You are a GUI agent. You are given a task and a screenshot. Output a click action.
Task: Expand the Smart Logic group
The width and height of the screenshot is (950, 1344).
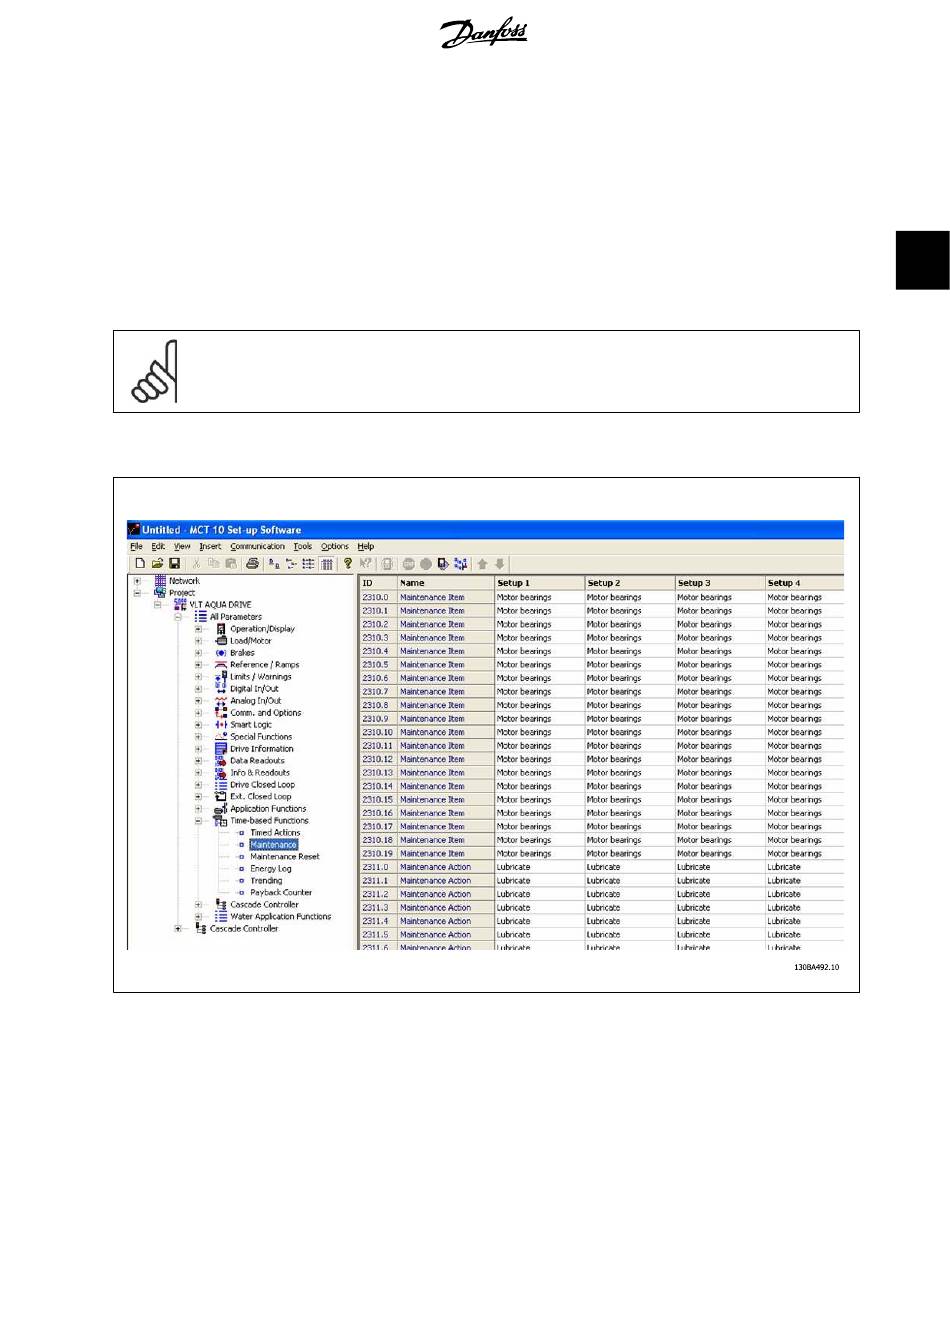pyautogui.click(x=198, y=725)
